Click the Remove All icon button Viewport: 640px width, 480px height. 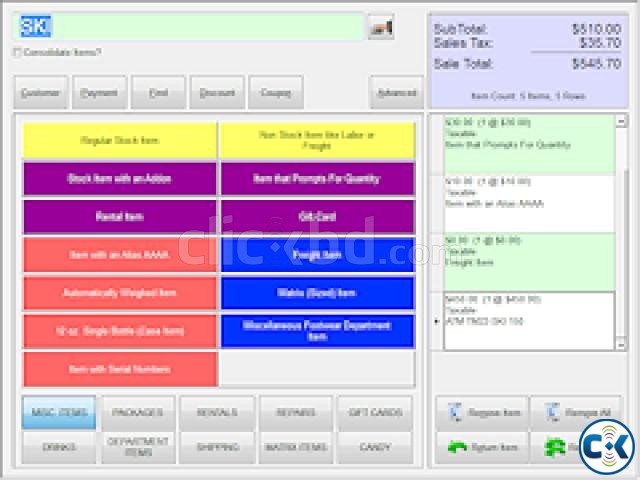(x=575, y=412)
